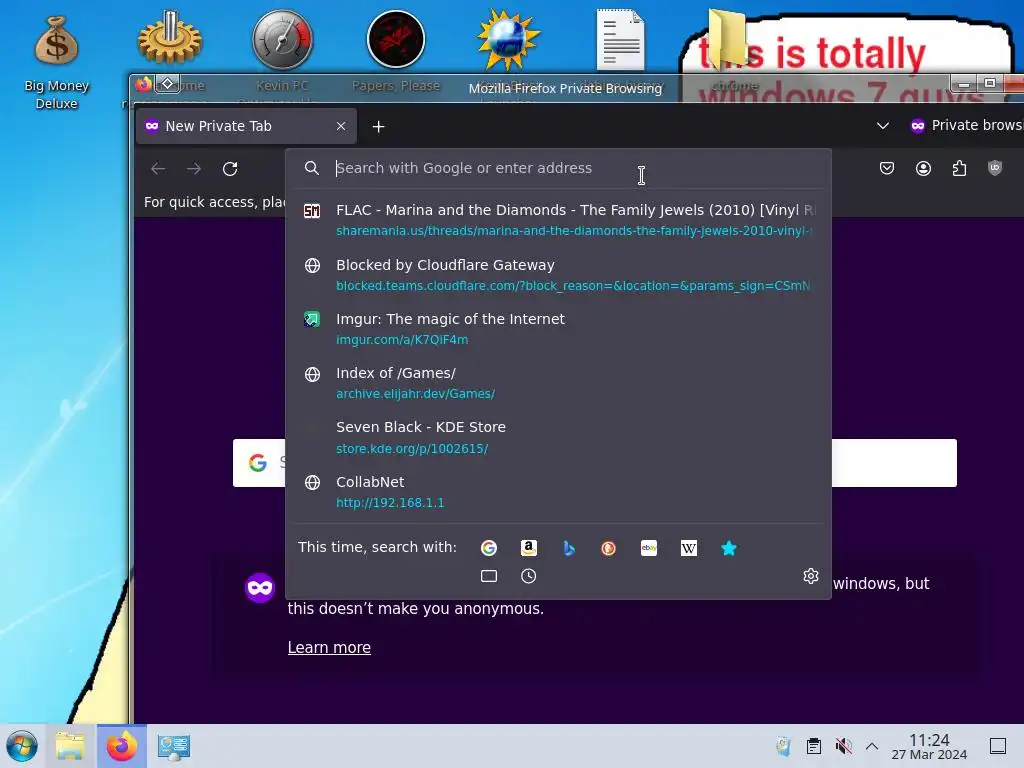The width and height of the screenshot is (1024, 768).
Task: Search in History clock icon
Action: (x=529, y=576)
